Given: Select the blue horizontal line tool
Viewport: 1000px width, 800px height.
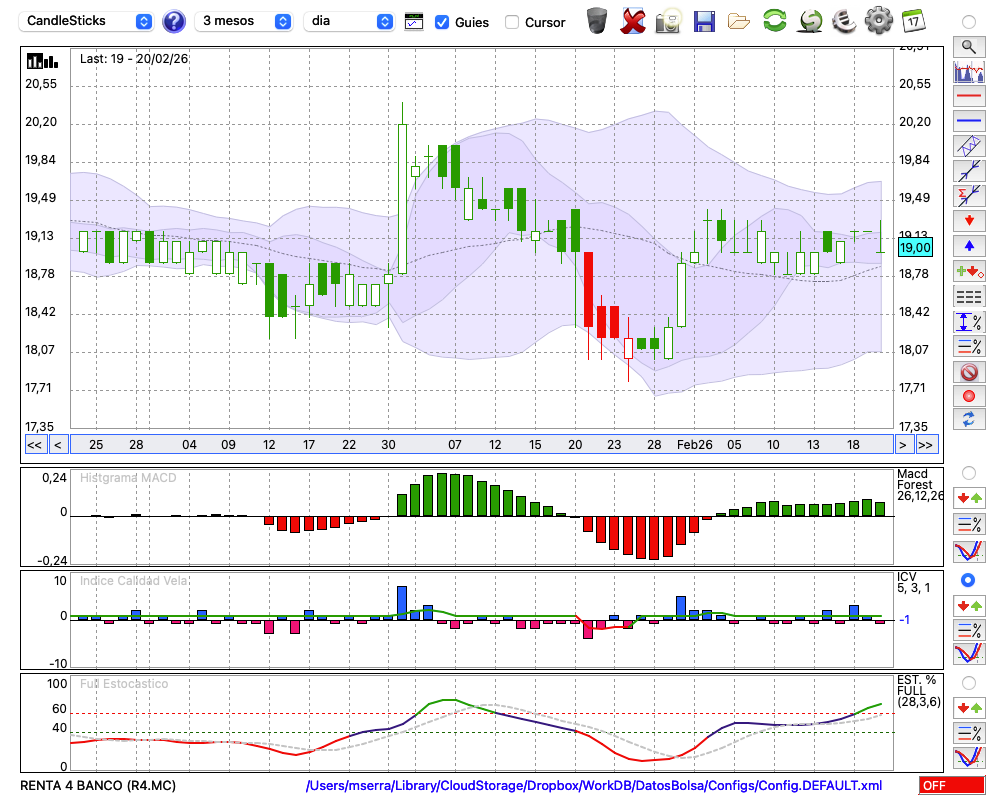Looking at the screenshot, I should (x=968, y=121).
